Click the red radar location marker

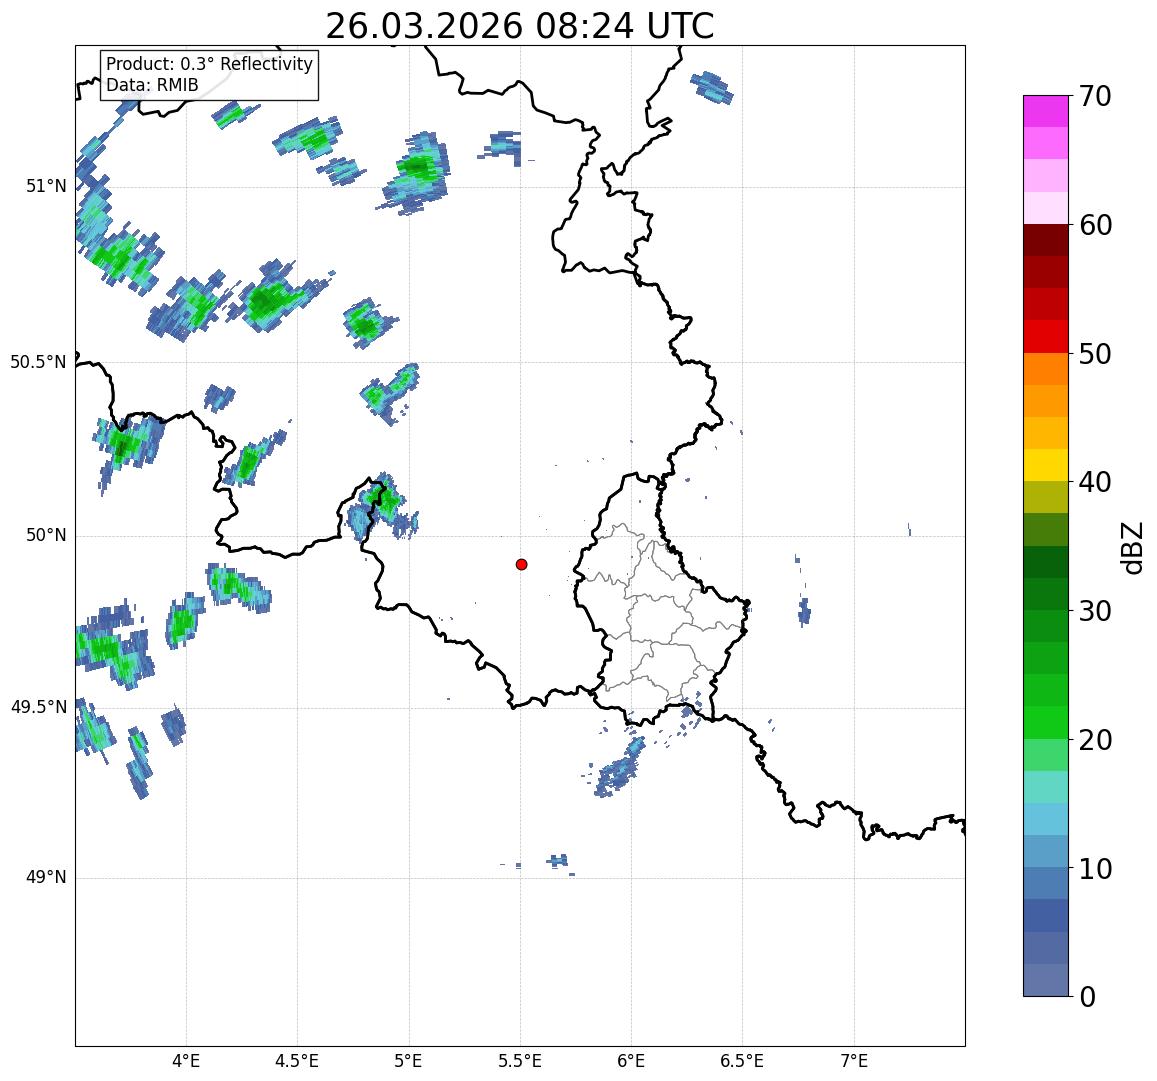point(522,564)
